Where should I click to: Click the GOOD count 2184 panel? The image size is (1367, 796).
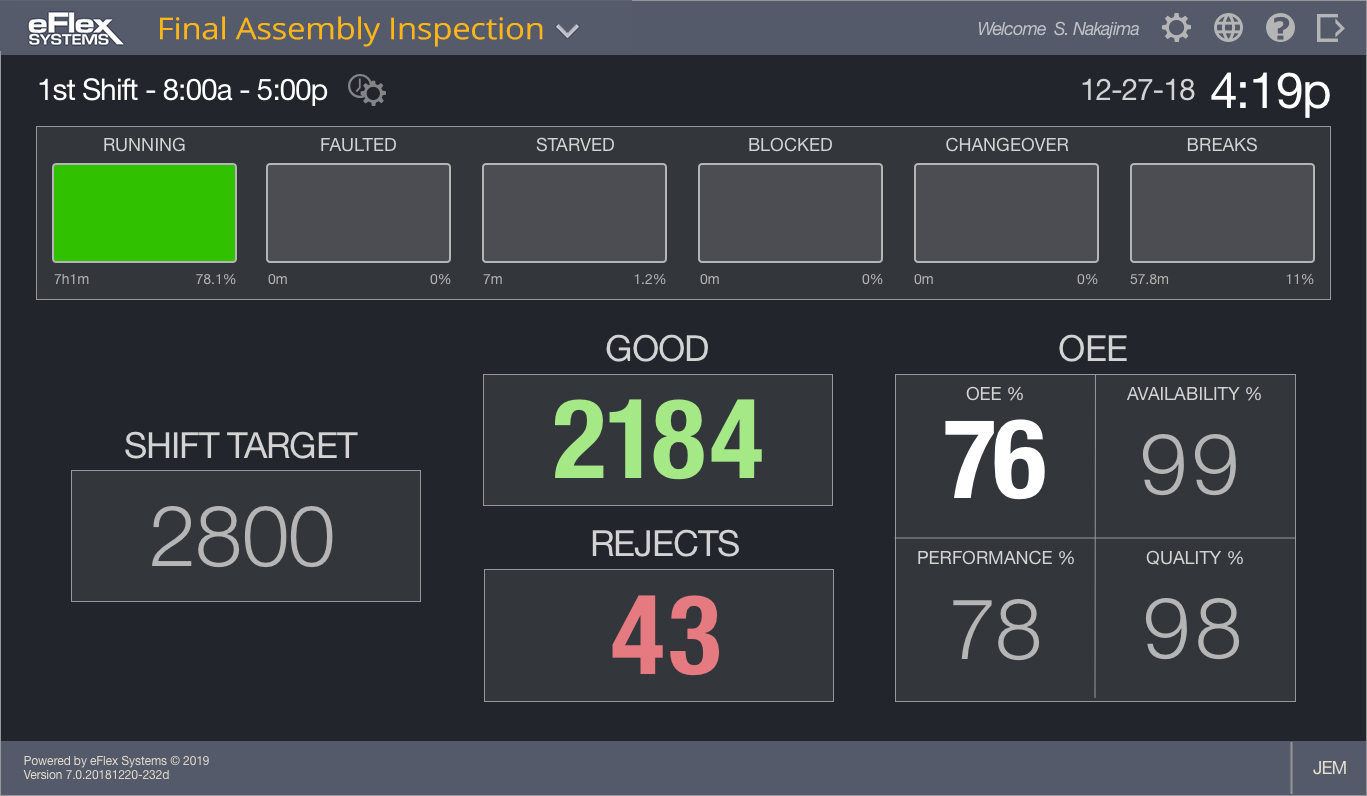point(657,440)
